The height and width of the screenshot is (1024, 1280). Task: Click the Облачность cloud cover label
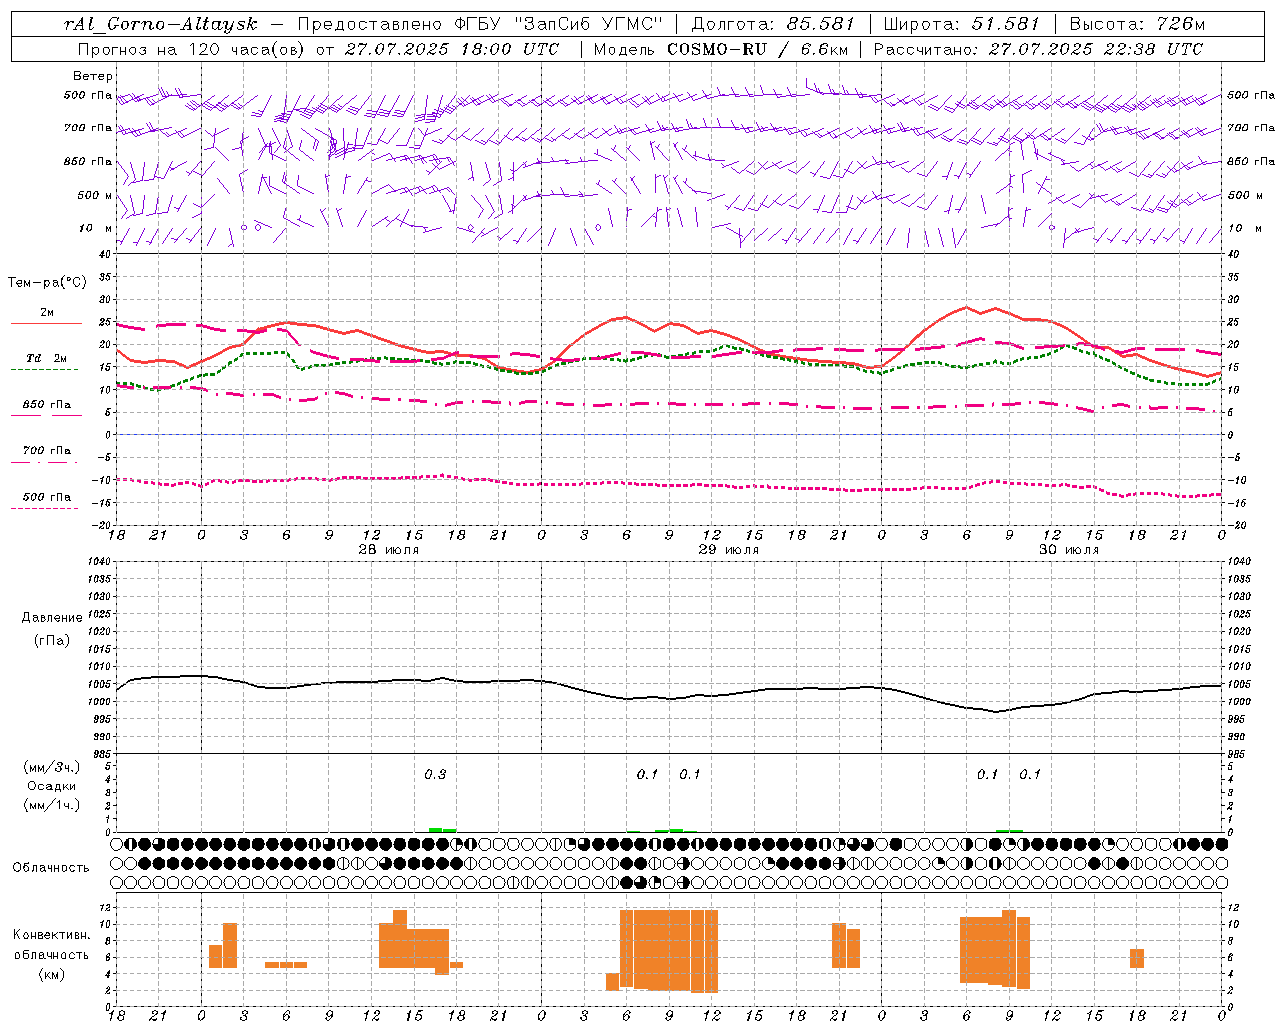pos(51,867)
